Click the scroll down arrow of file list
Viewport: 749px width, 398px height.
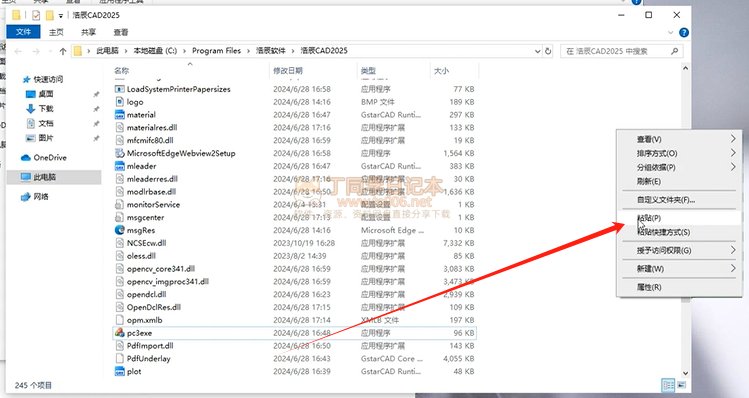point(685,373)
